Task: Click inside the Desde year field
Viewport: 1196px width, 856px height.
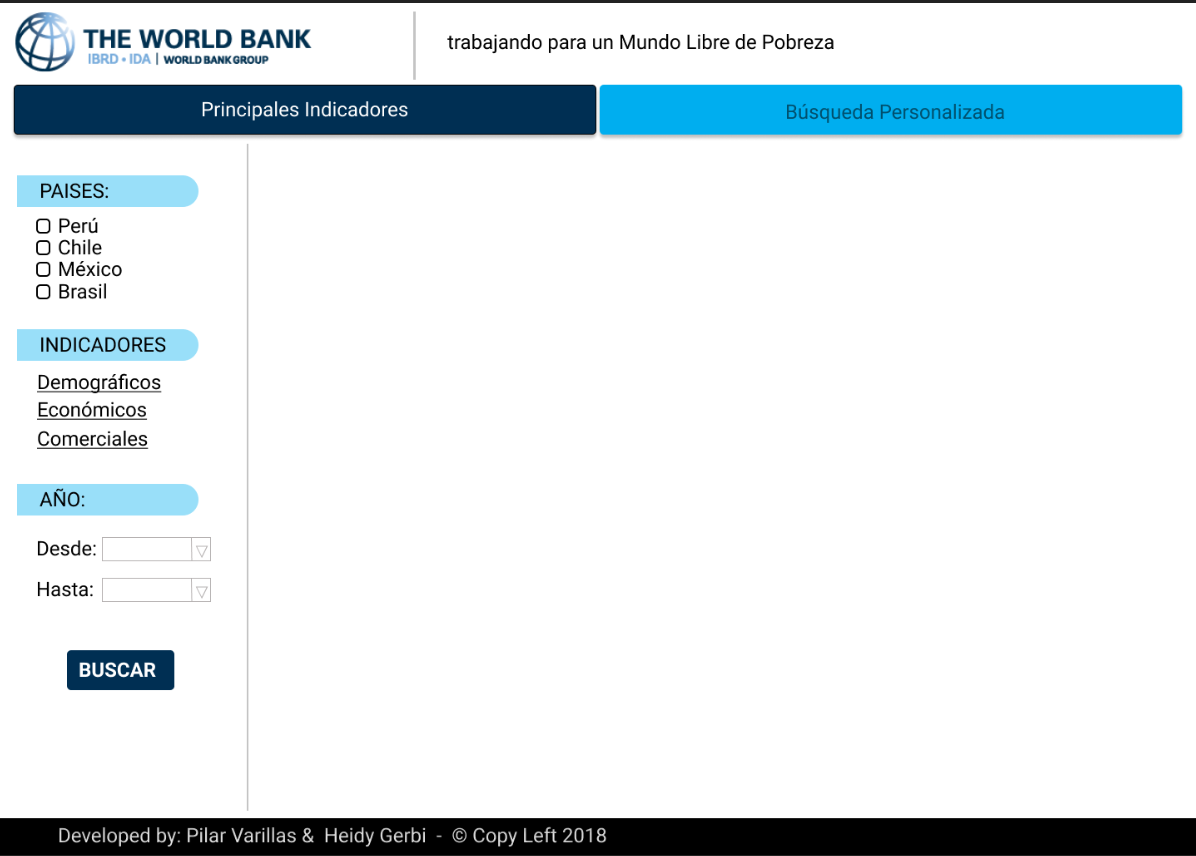Action: click(147, 549)
